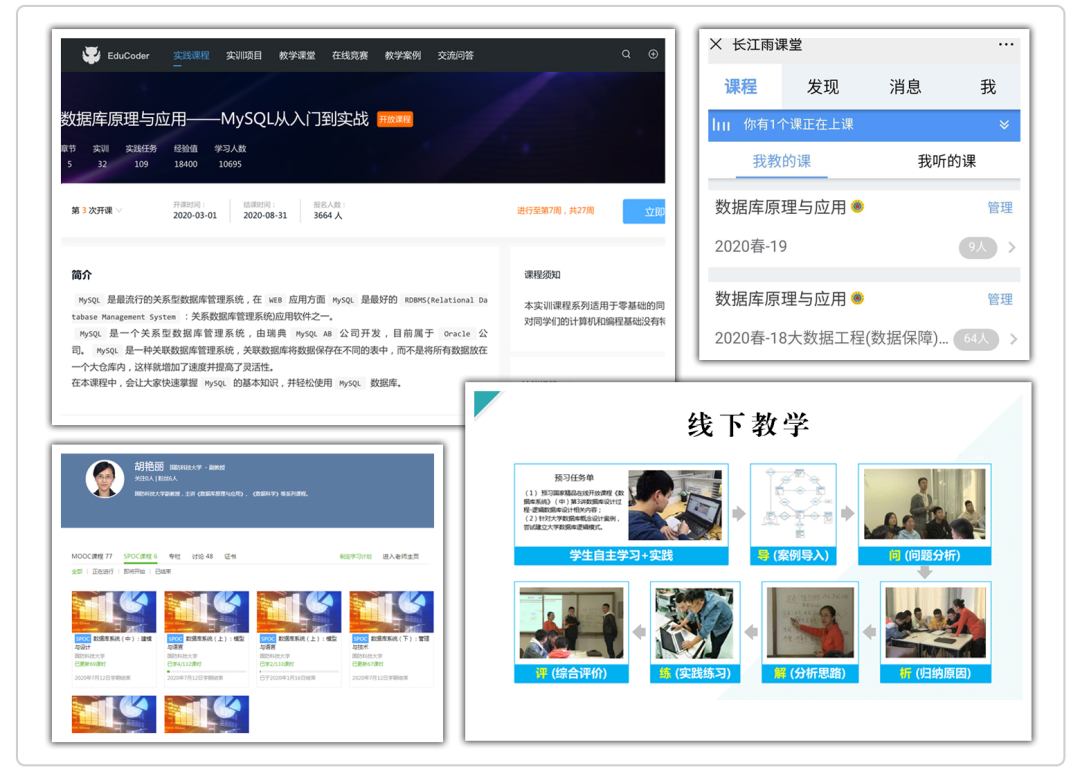This screenshot has width=1080, height=774.
Task: Open the 数据库系统(中):建模与设计 course thumbnail
Action: (x=114, y=611)
